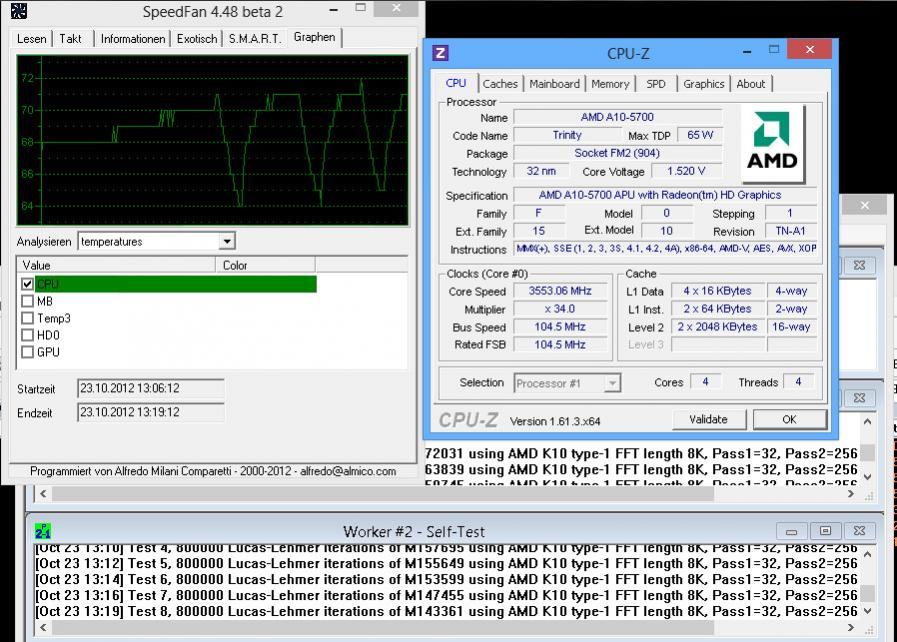Click the Name value AMD A10-5700
Image resolution: width=897 pixels, height=642 pixels.
click(617, 117)
